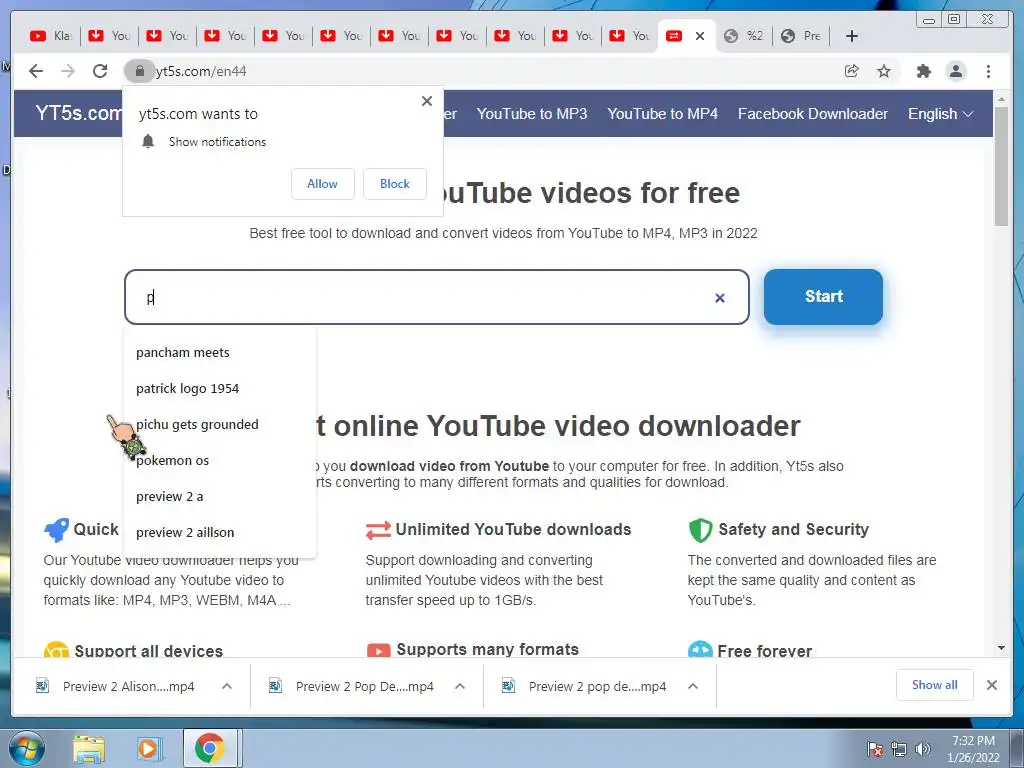This screenshot has height=768, width=1024.
Task: Click the notification bell icon in popup
Action: click(148, 141)
